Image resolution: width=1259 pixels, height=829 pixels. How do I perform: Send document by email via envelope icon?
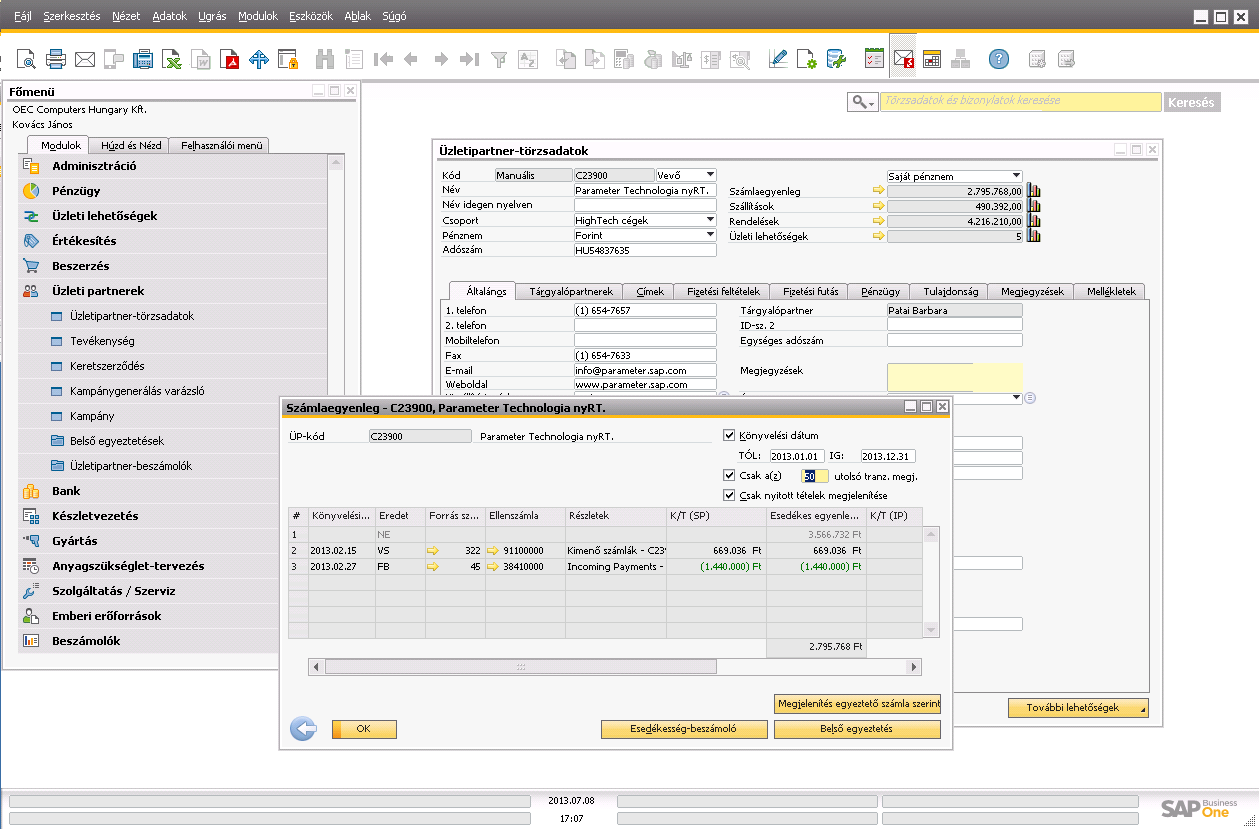(85, 60)
